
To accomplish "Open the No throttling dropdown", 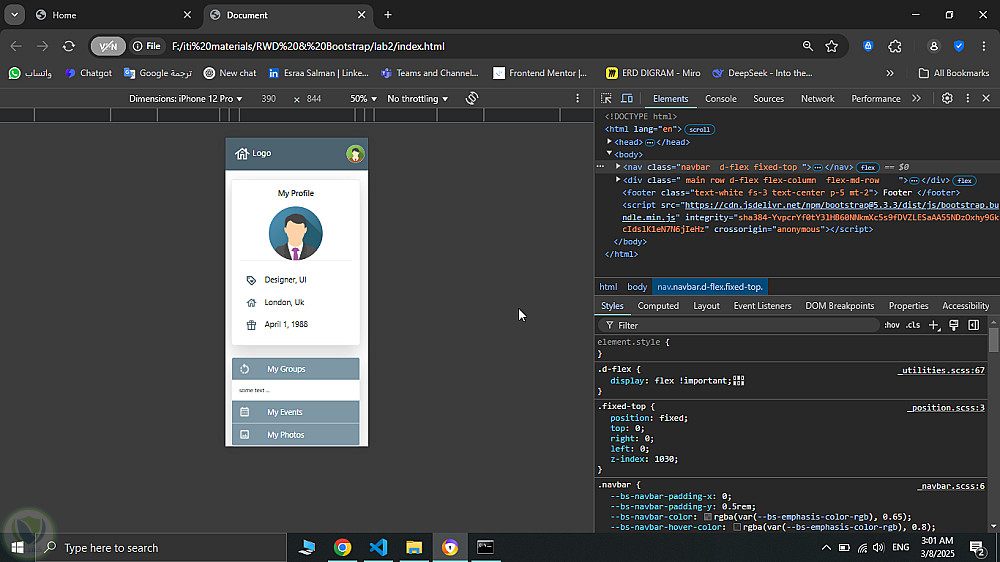I will click(x=418, y=98).
